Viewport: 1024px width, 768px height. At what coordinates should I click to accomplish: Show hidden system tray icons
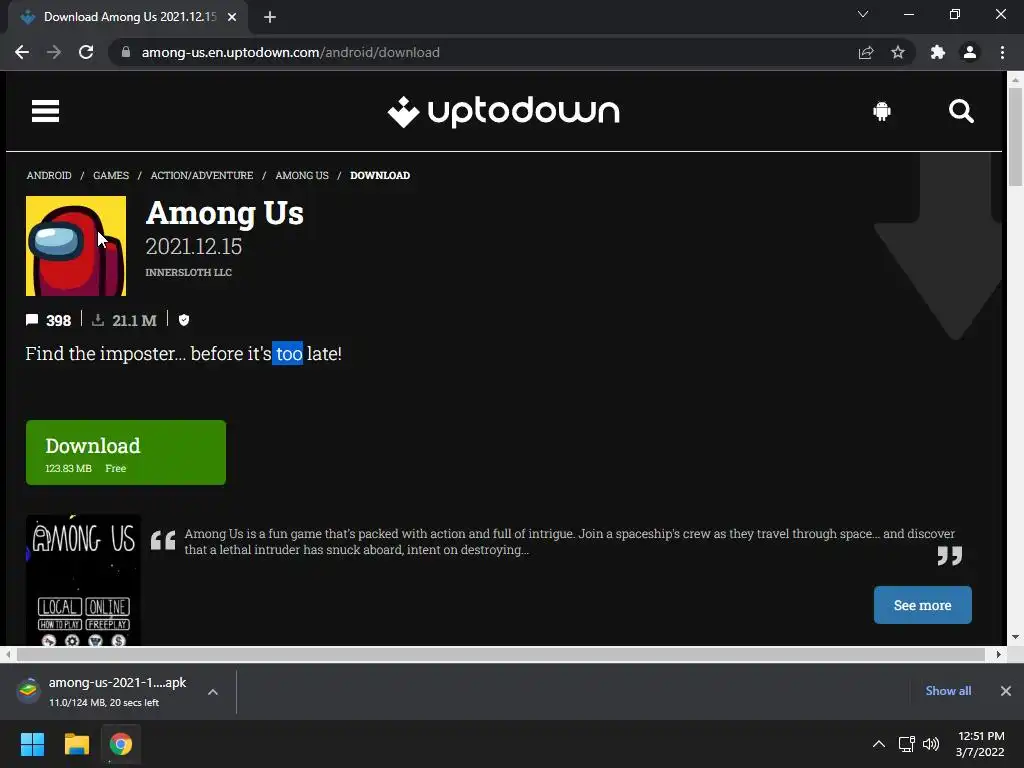coord(879,744)
